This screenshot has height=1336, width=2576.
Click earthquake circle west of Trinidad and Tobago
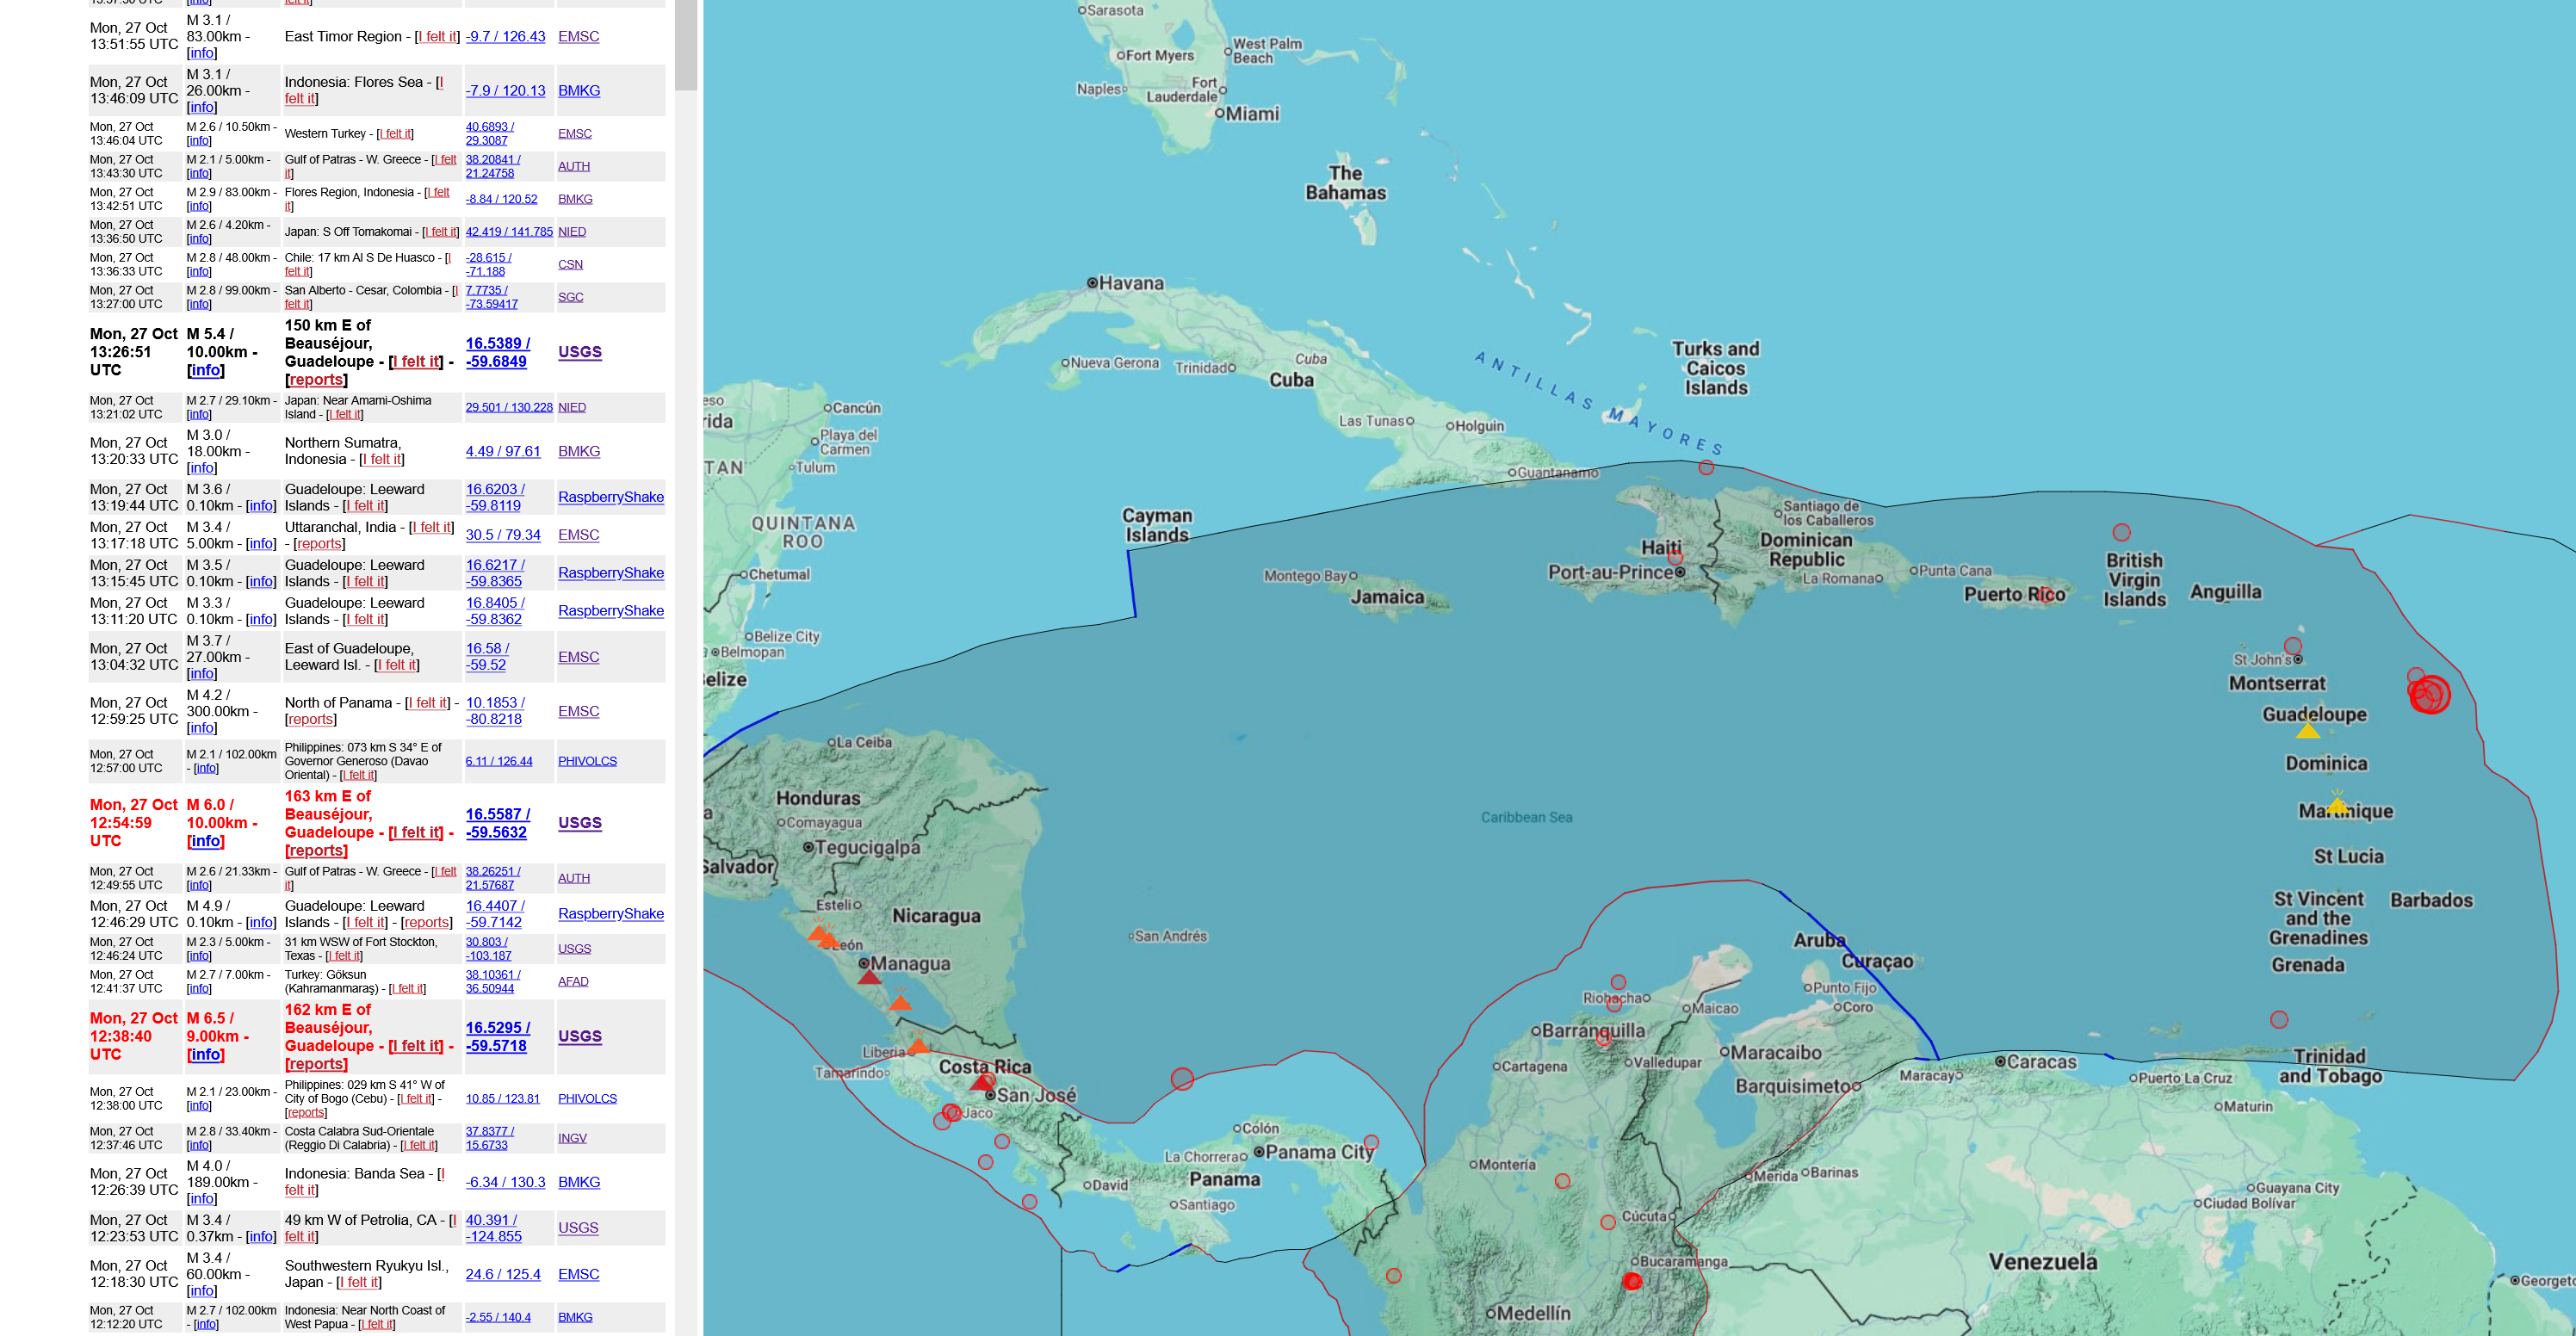(2279, 1019)
